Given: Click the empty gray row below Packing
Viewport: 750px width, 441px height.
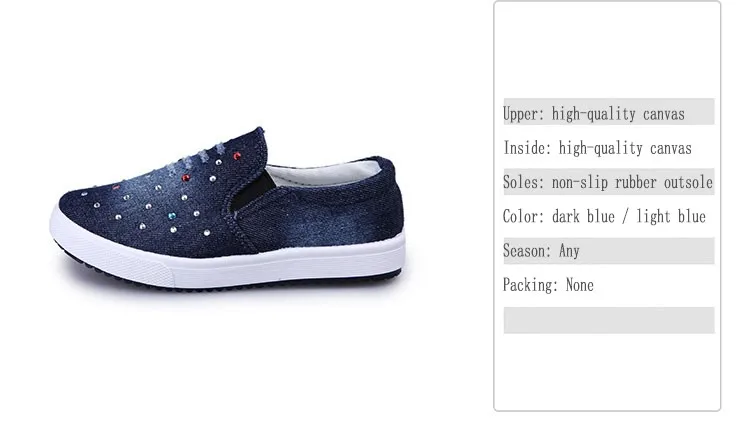Looking at the screenshot, I should [608, 320].
